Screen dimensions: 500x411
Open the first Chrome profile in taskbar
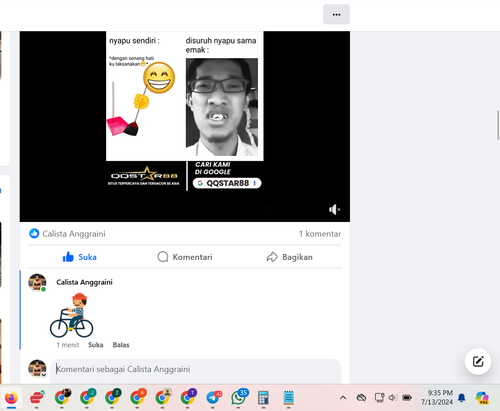pyautogui.click(x=62, y=397)
